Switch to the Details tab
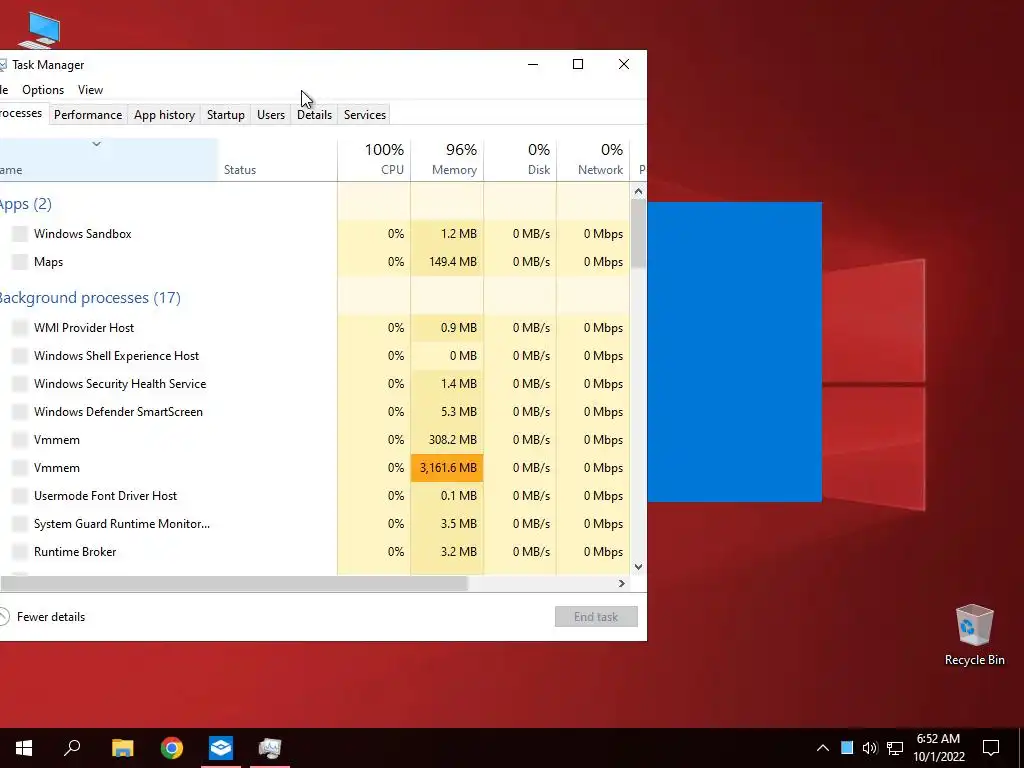 [314, 115]
